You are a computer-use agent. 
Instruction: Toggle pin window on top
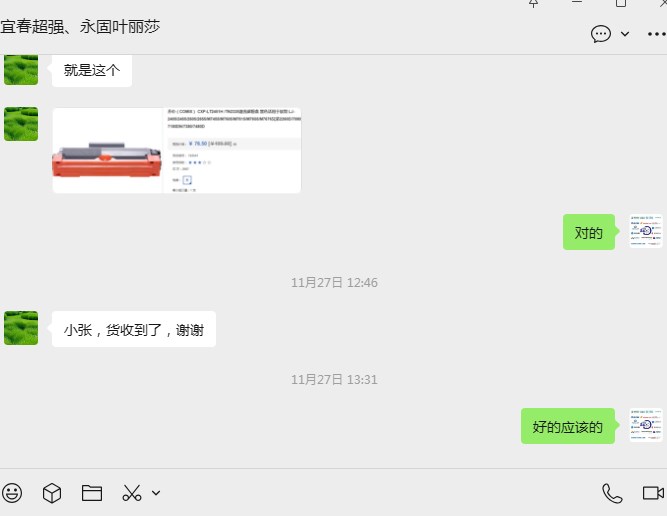[x=533, y=4]
